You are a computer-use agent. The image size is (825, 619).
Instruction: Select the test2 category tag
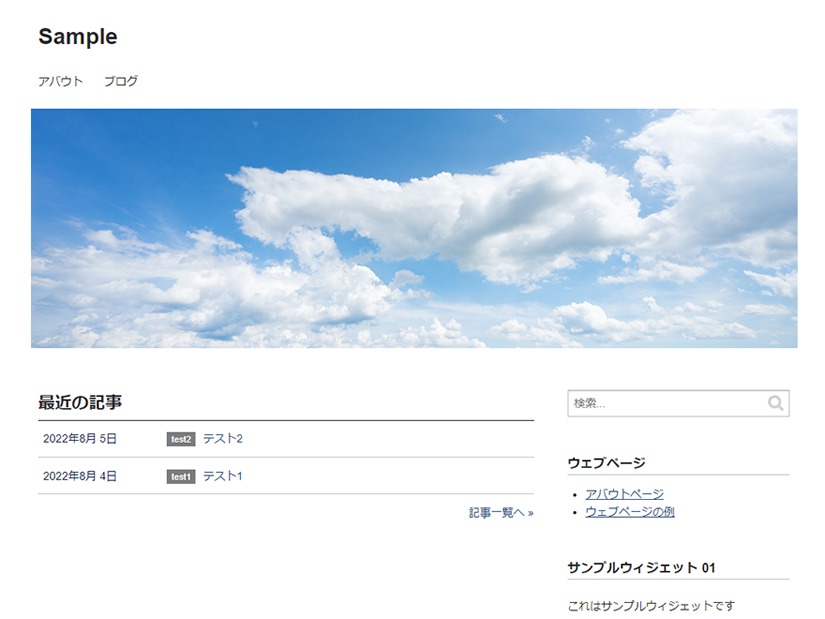[x=181, y=439]
